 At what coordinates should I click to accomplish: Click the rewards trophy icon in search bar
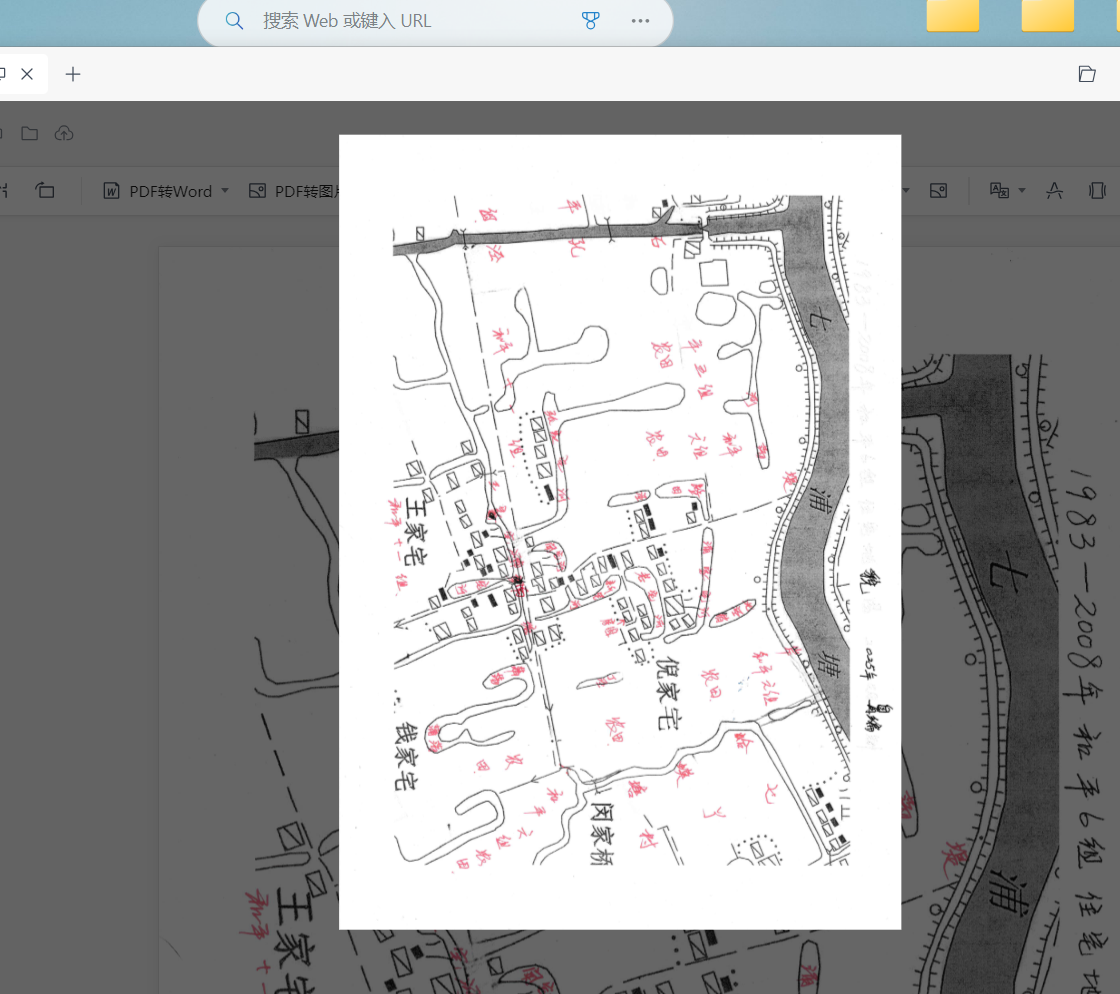[590, 21]
